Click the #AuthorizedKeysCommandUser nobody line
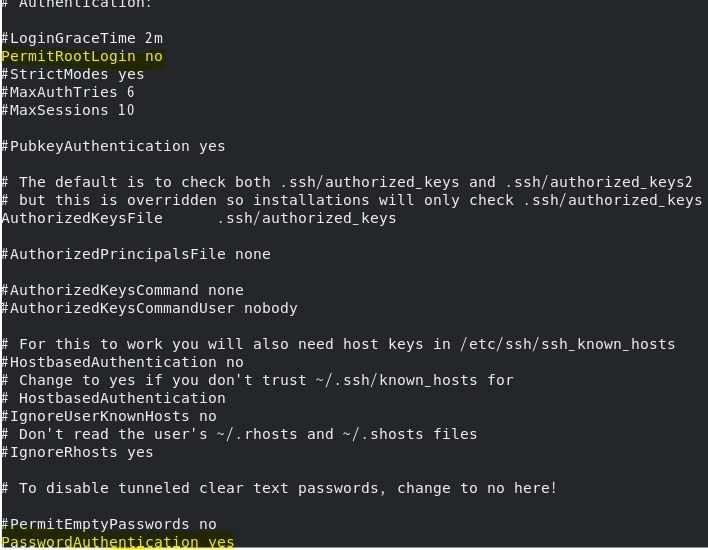Image resolution: width=708 pixels, height=550 pixels. tap(149, 308)
